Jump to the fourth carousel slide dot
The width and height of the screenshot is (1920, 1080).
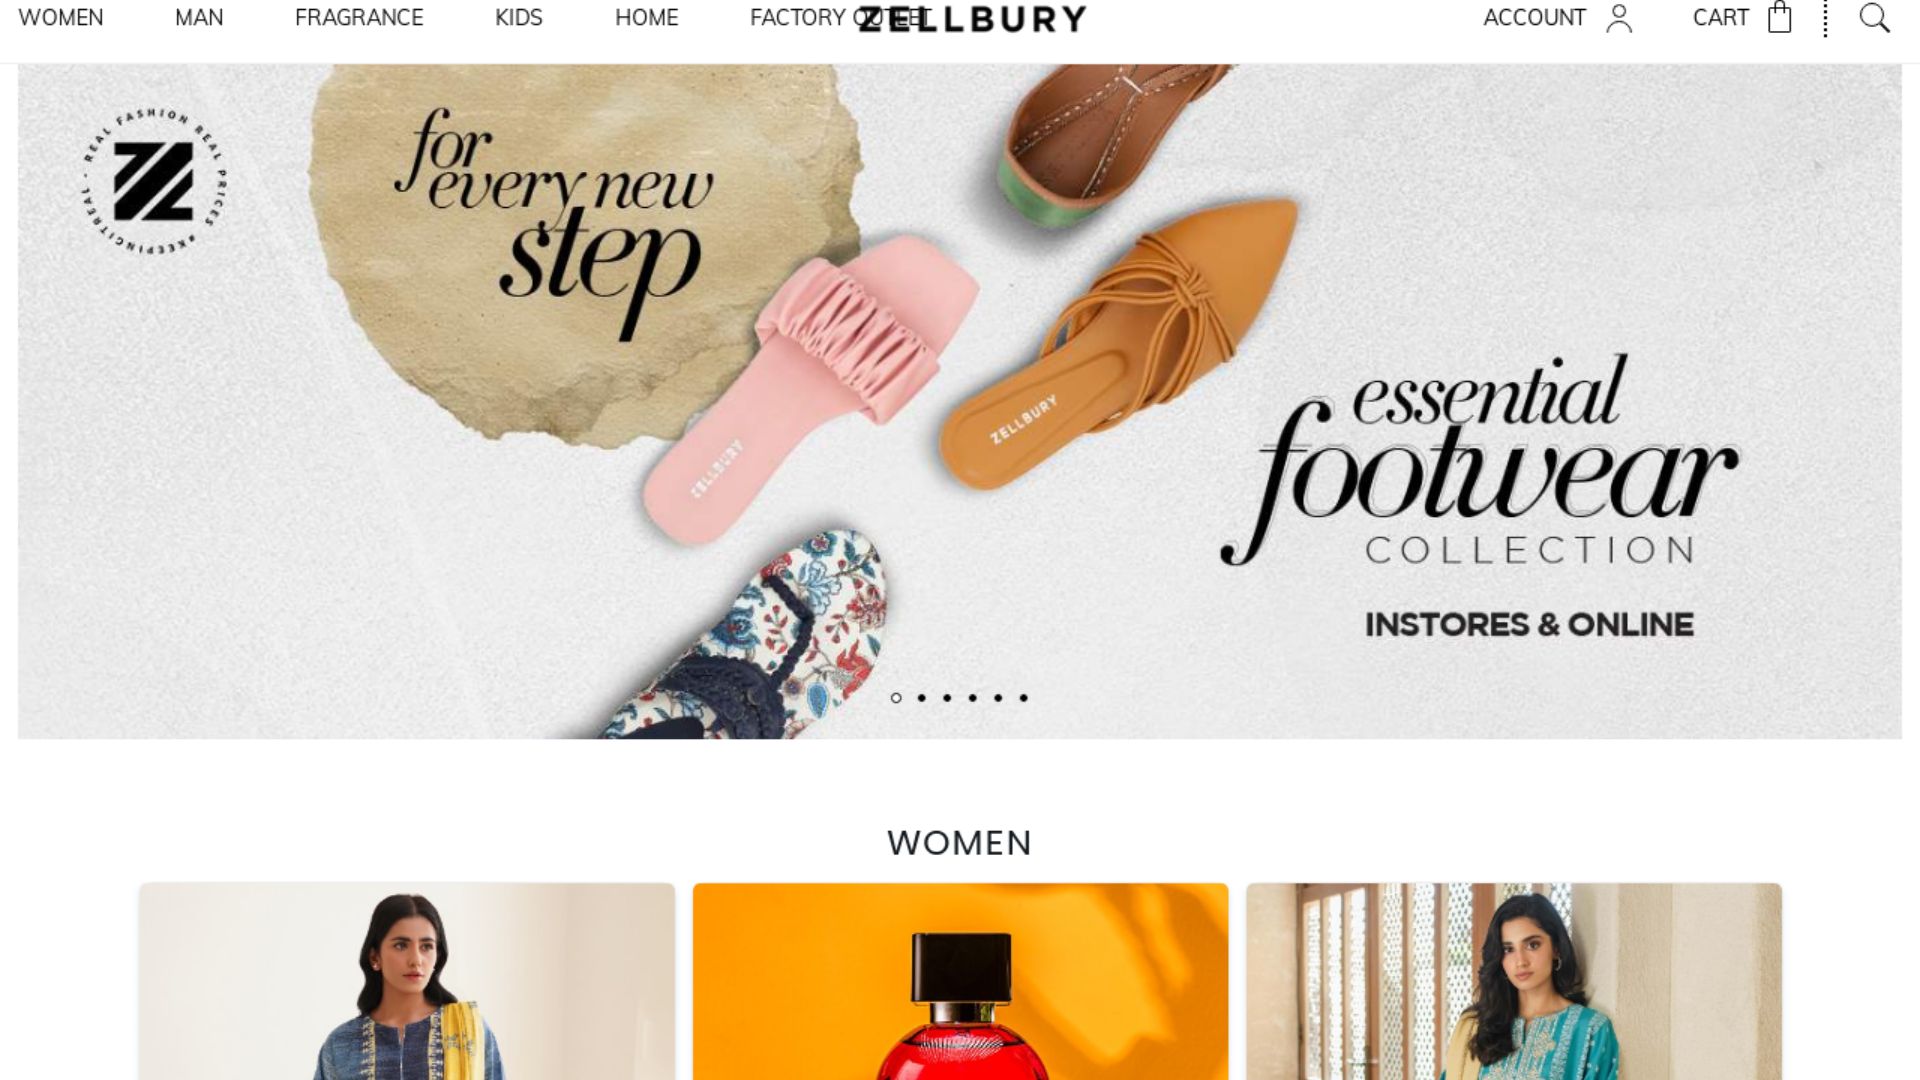[972, 698]
